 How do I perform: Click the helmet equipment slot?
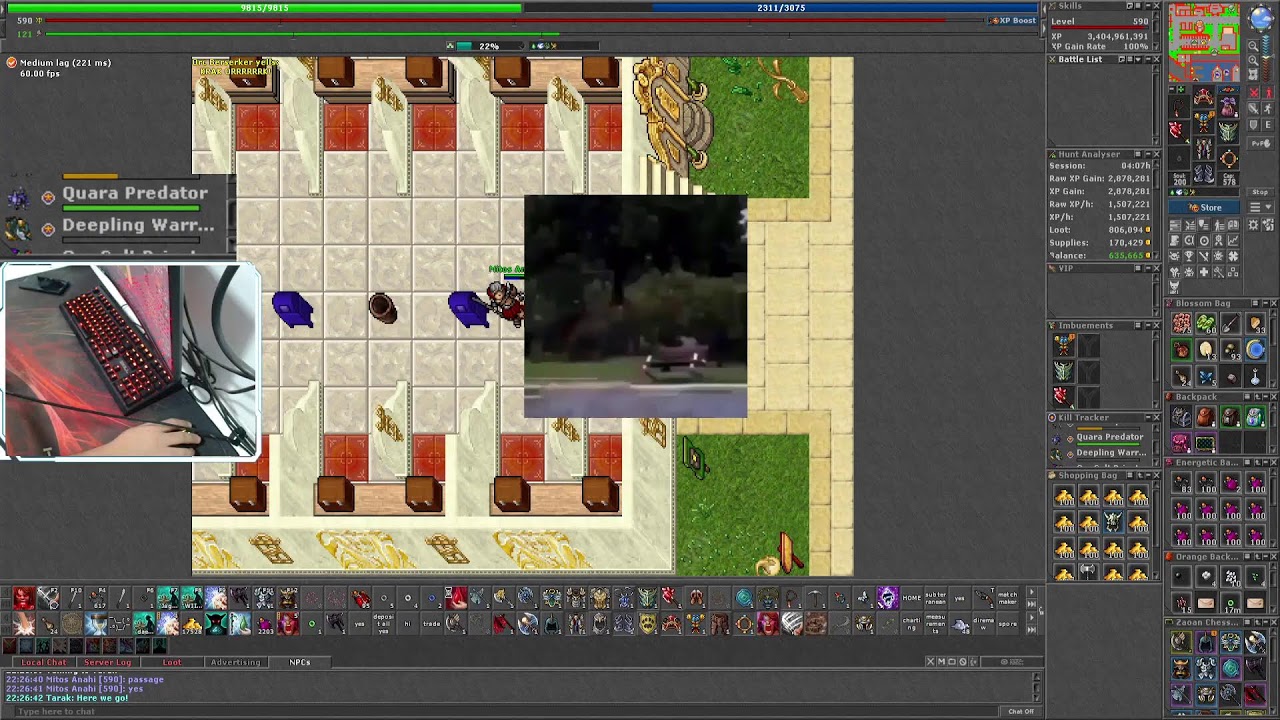click(1204, 96)
